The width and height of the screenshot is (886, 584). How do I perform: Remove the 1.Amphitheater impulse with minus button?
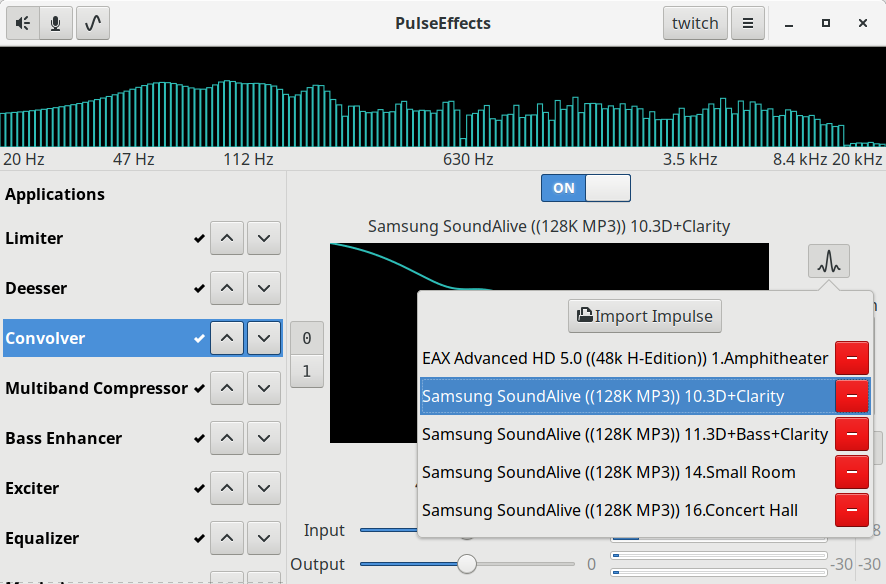point(852,358)
